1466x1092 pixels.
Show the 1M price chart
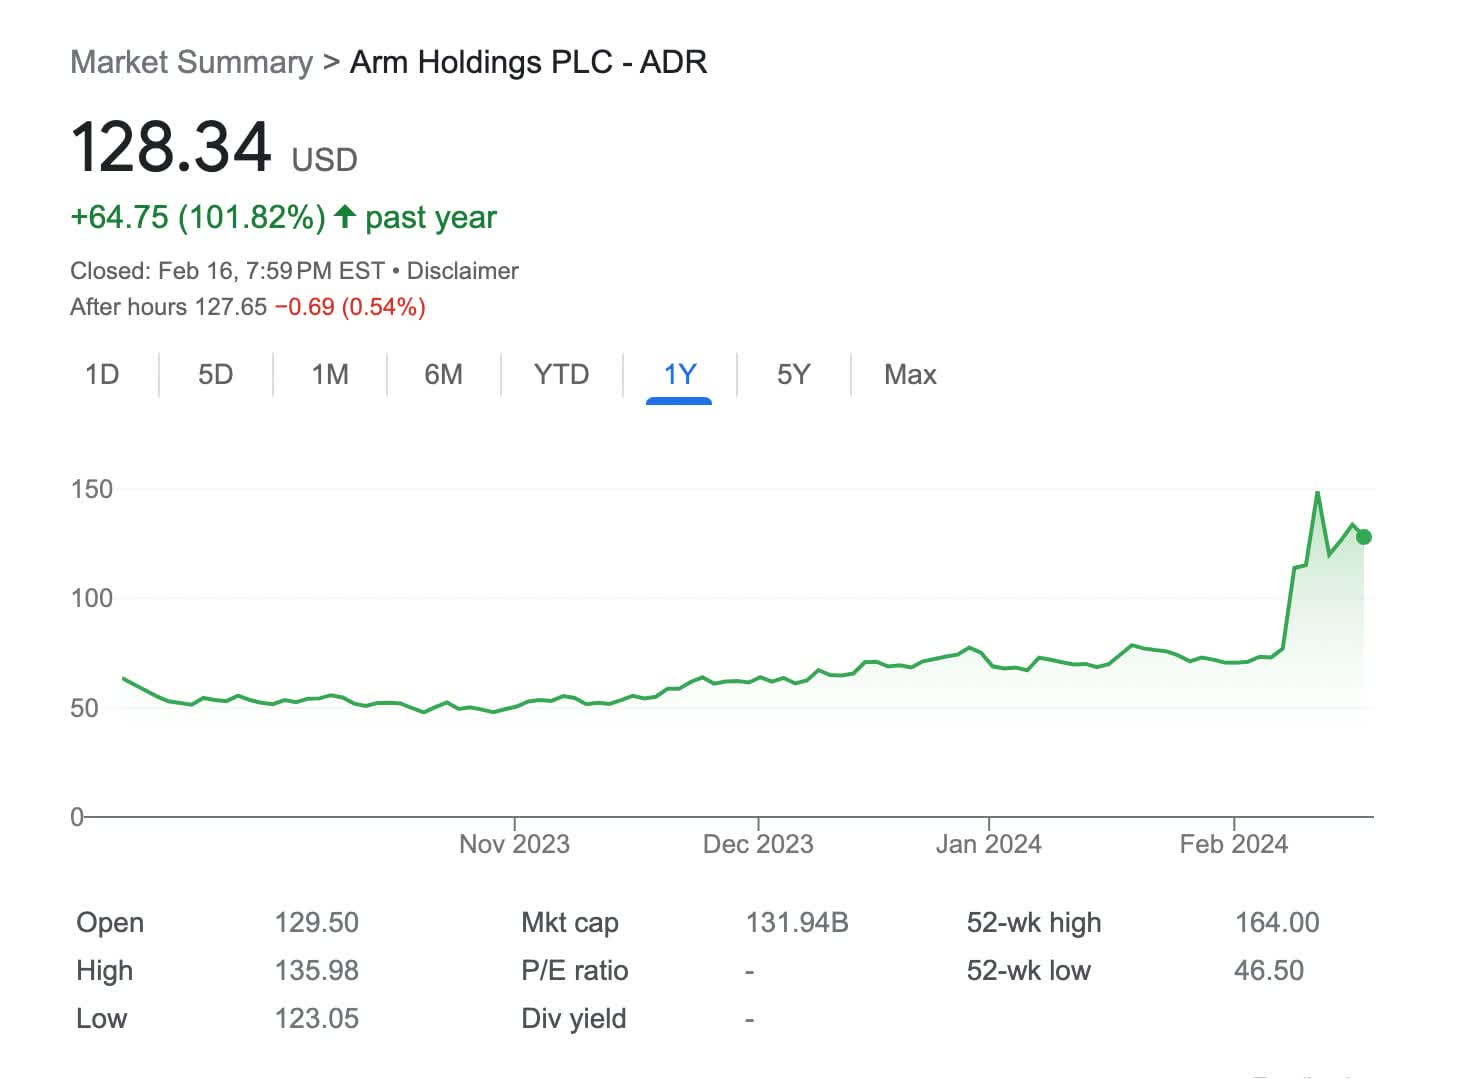click(x=329, y=375)
